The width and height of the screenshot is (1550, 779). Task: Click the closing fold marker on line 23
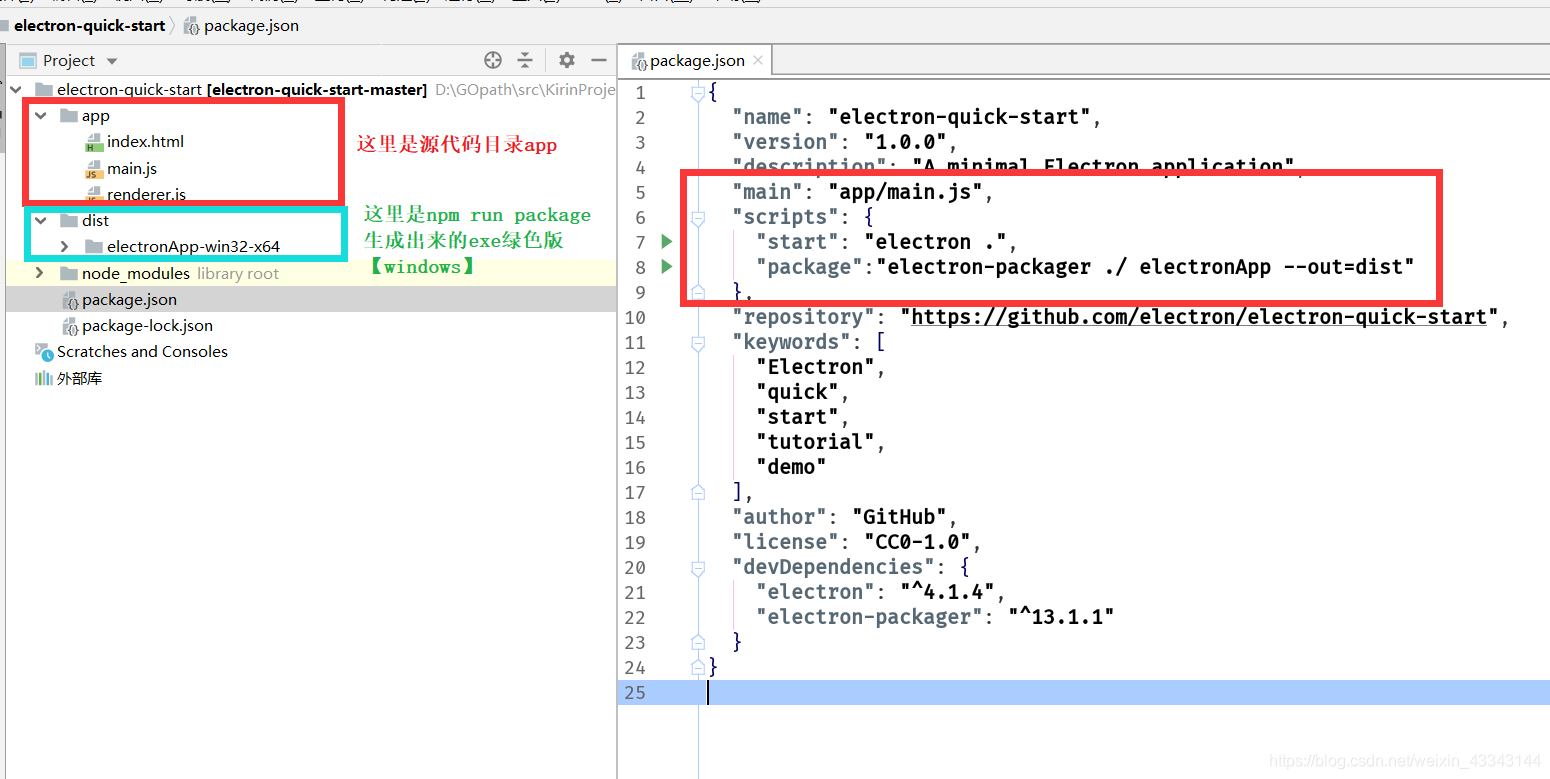click(x=698, y=642)
